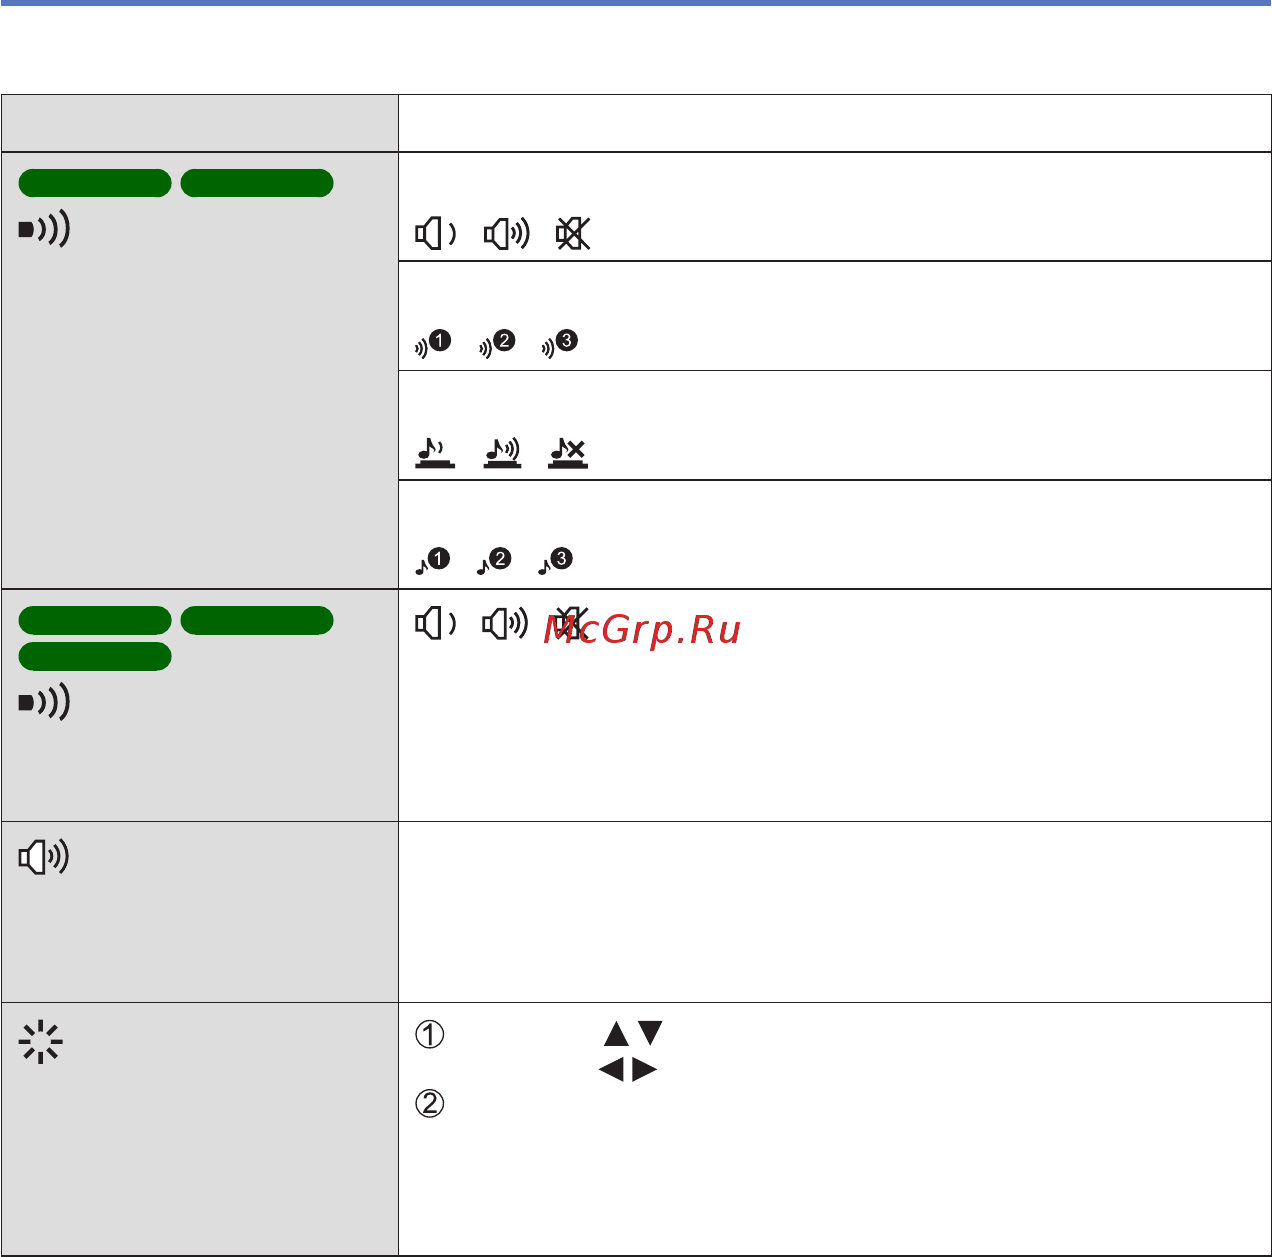1272x1257 pixels.
Task: Select the low shutter volume icon
Action: (x=435, y=453)
